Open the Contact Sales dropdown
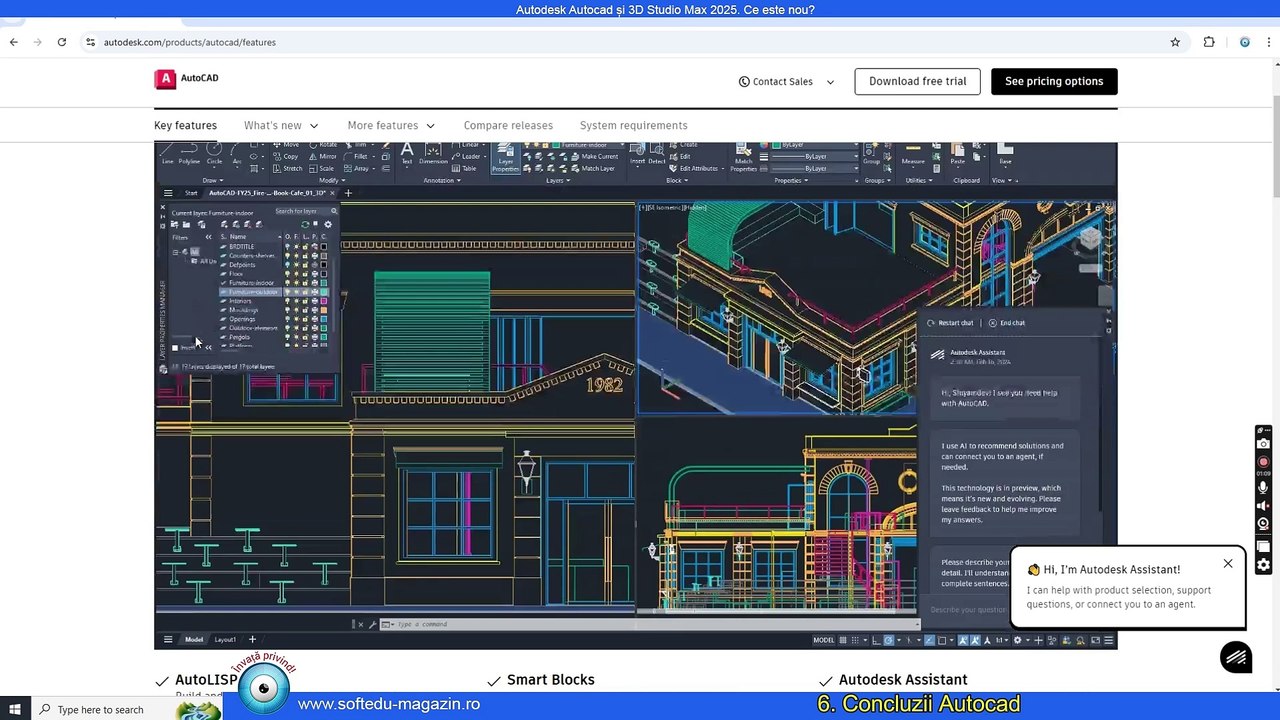Viewport: 1280px width, 720px height. pyautogui.click(x=786, y=82)
